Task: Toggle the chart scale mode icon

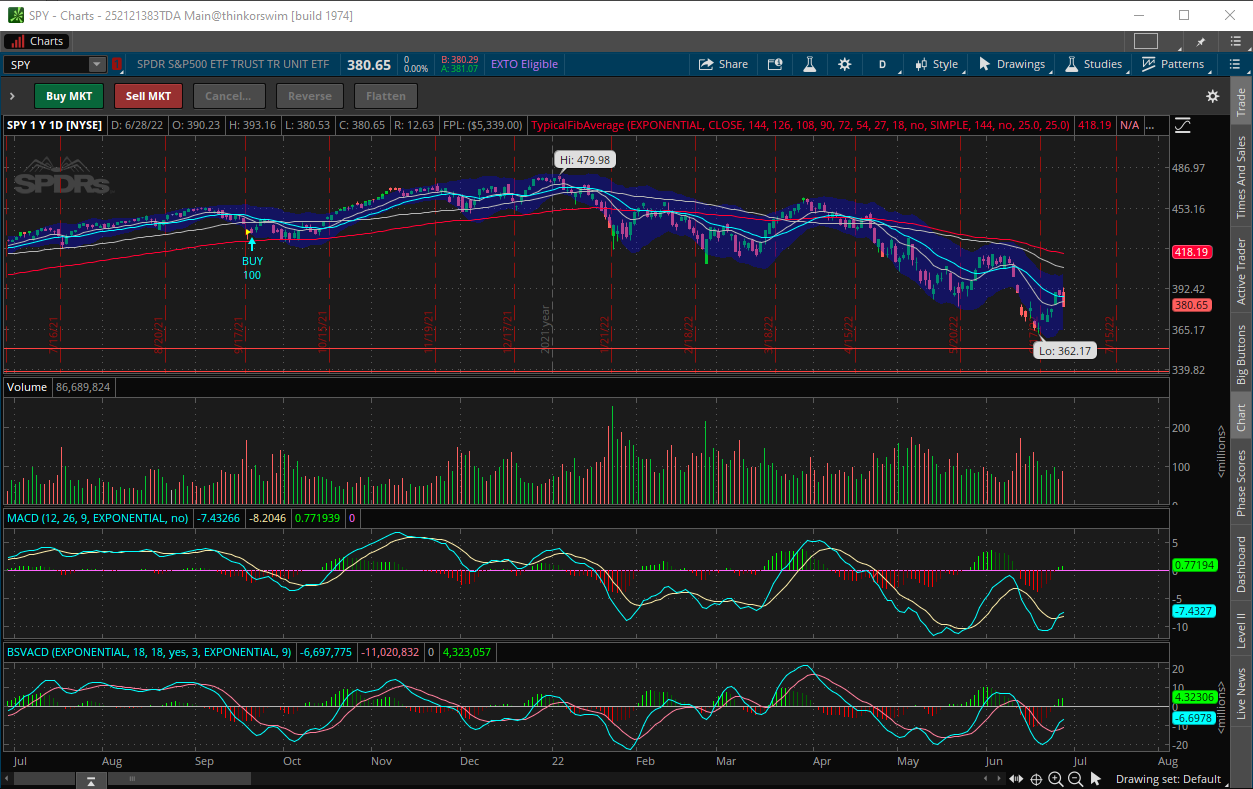Action: pos(1183,125)
